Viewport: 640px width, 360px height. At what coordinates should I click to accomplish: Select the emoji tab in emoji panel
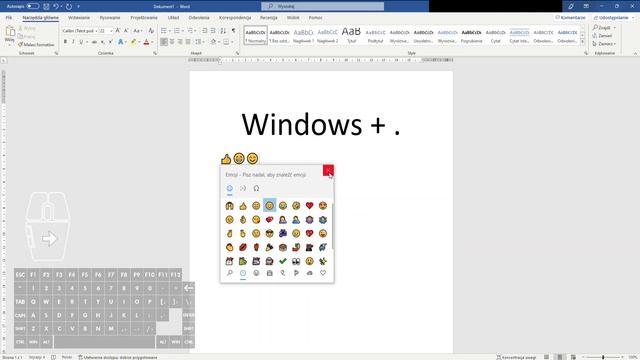(x=230, y=188)
